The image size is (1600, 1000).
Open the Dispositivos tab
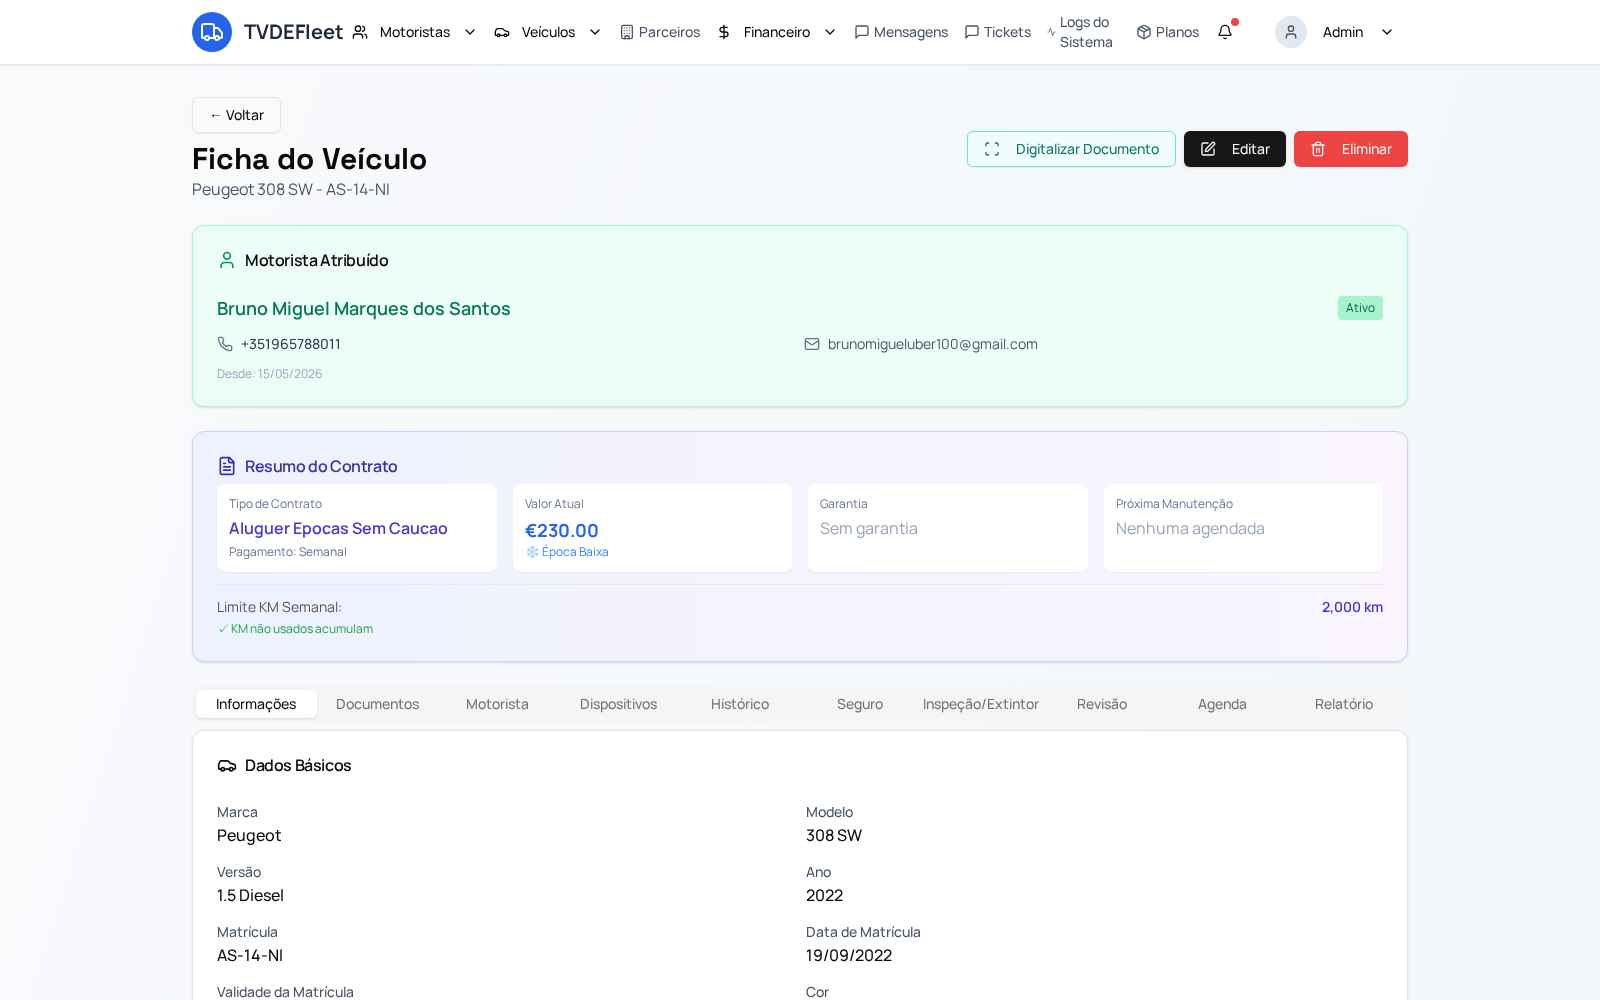point(618,704)
